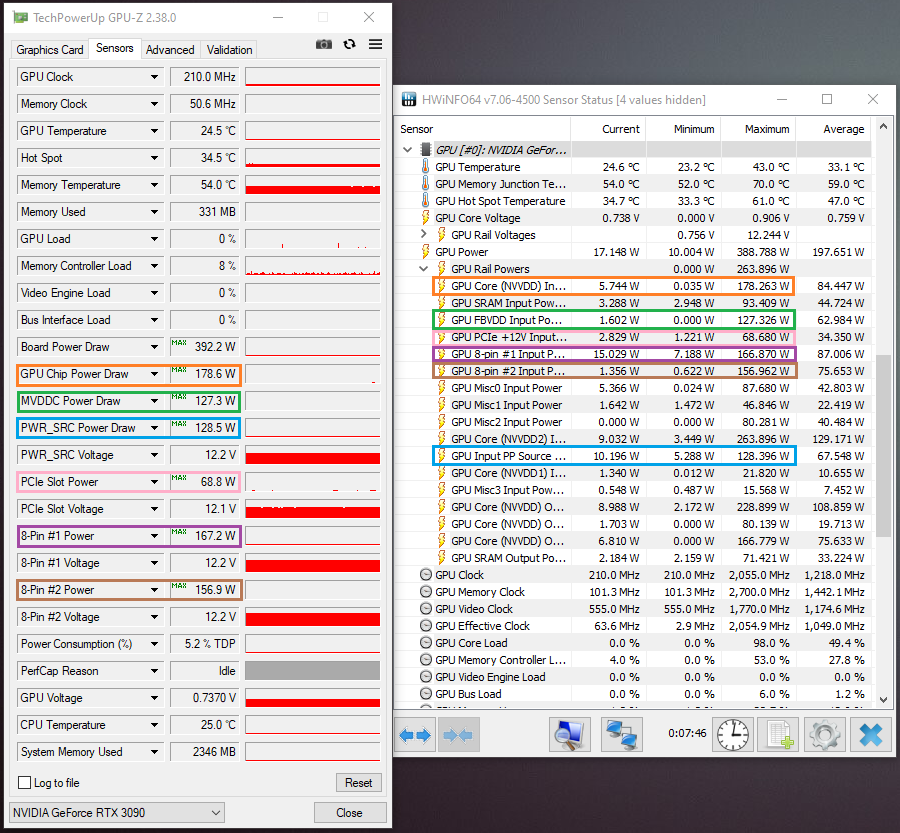This screenshot has height=833, width=900.
Task: Open the GPU Chip Power Draw dropdown arrow
Action: point(154,373)
